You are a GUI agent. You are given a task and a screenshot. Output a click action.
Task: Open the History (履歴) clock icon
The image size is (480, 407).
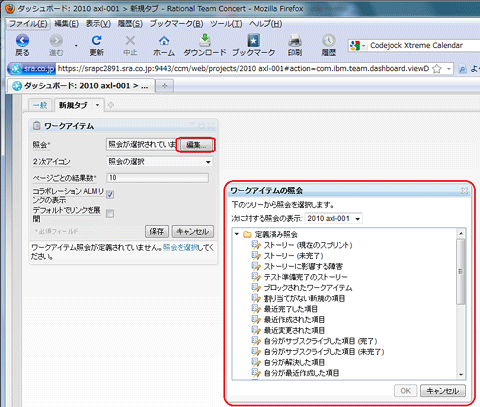[328, 41]
